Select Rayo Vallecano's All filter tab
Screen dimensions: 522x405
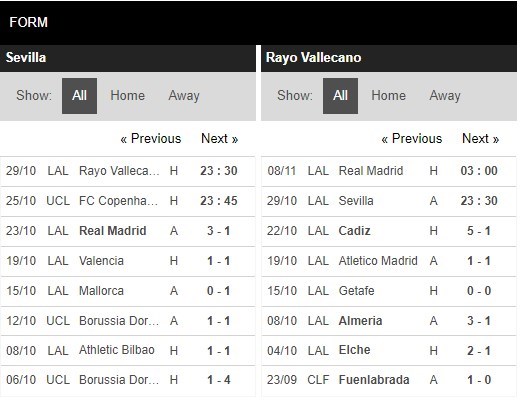[340, 96]
